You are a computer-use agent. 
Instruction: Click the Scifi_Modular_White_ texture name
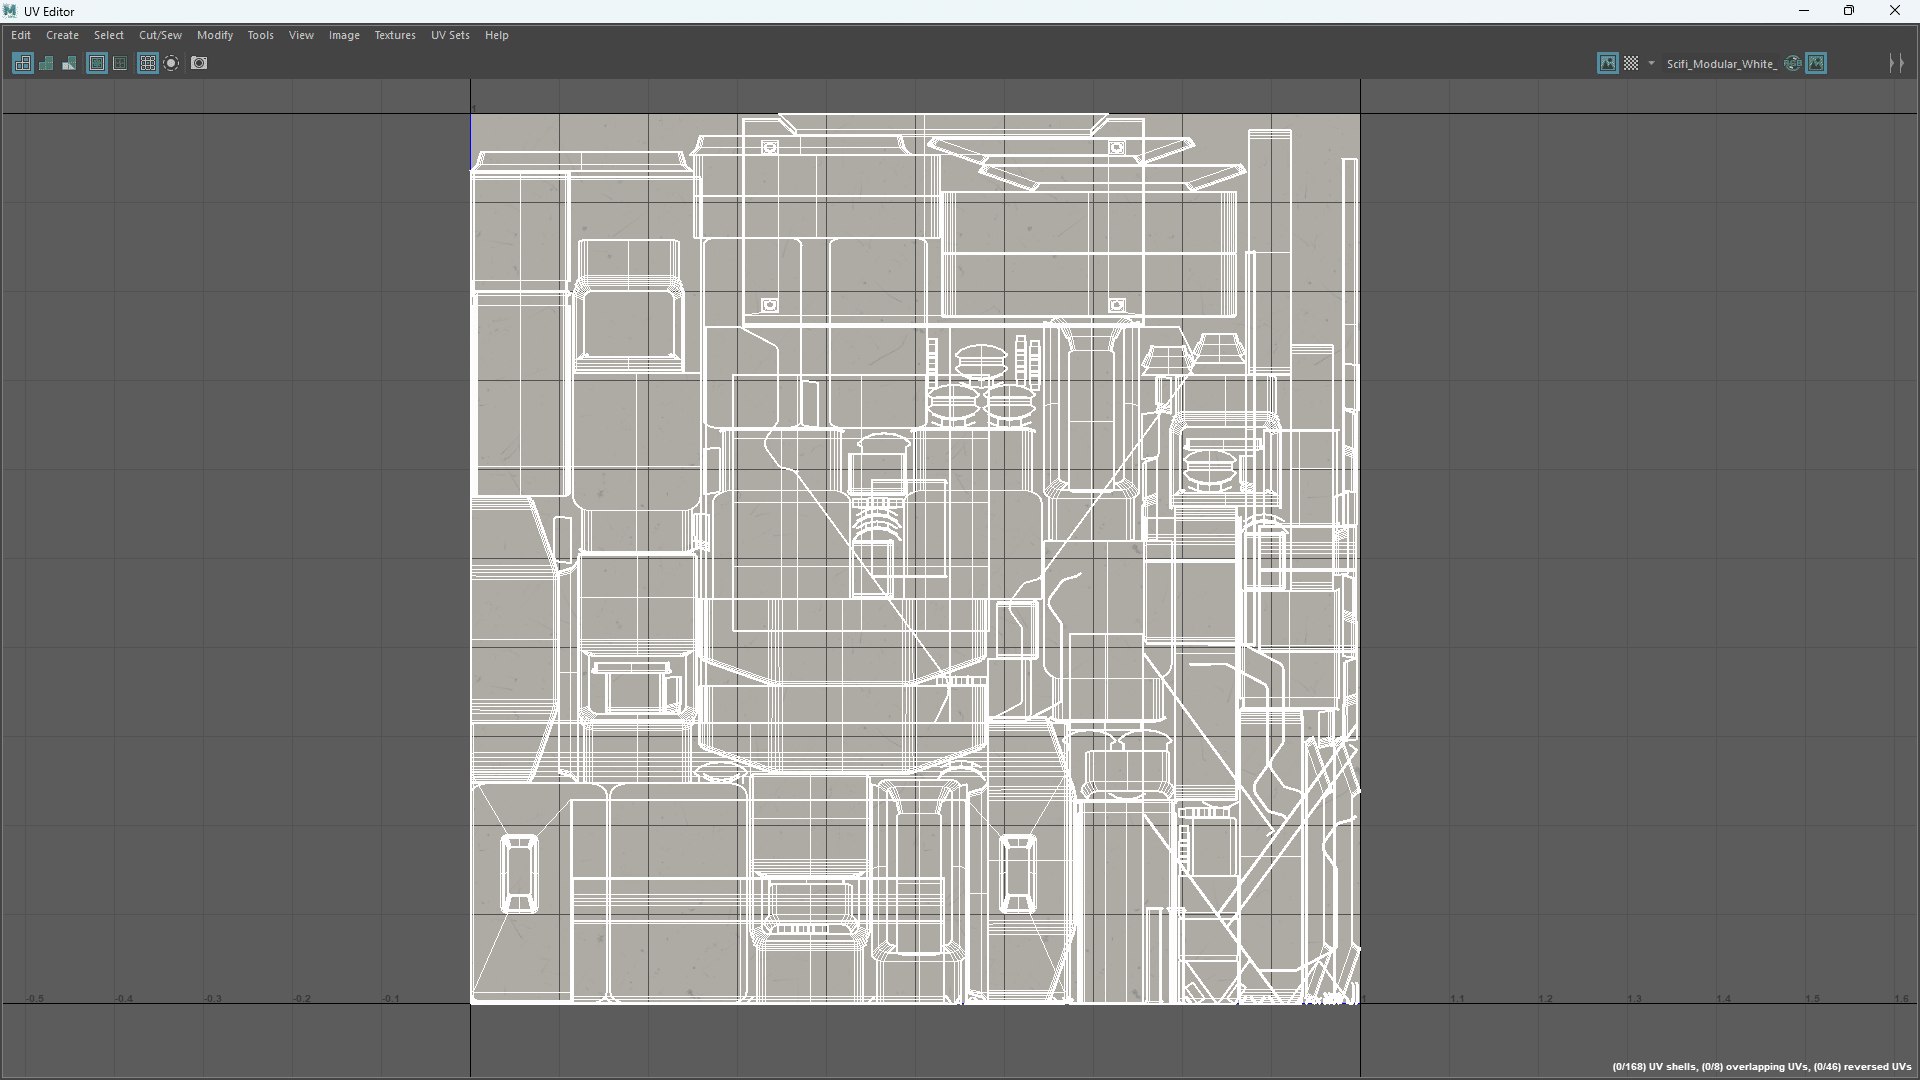[x=1721, y=64]
